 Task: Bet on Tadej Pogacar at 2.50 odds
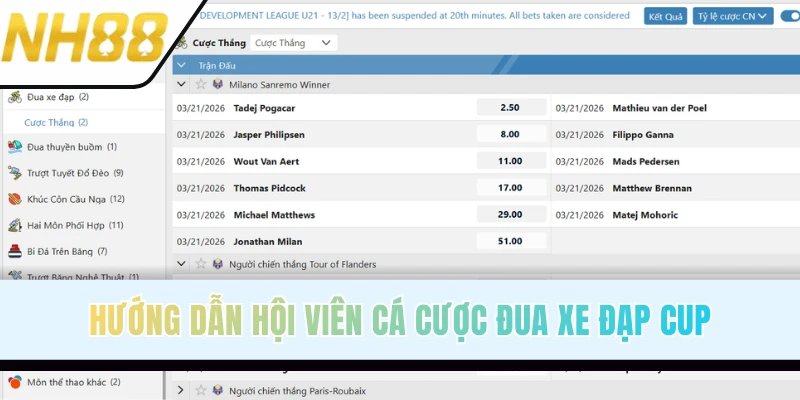click(x=509, y=108)
